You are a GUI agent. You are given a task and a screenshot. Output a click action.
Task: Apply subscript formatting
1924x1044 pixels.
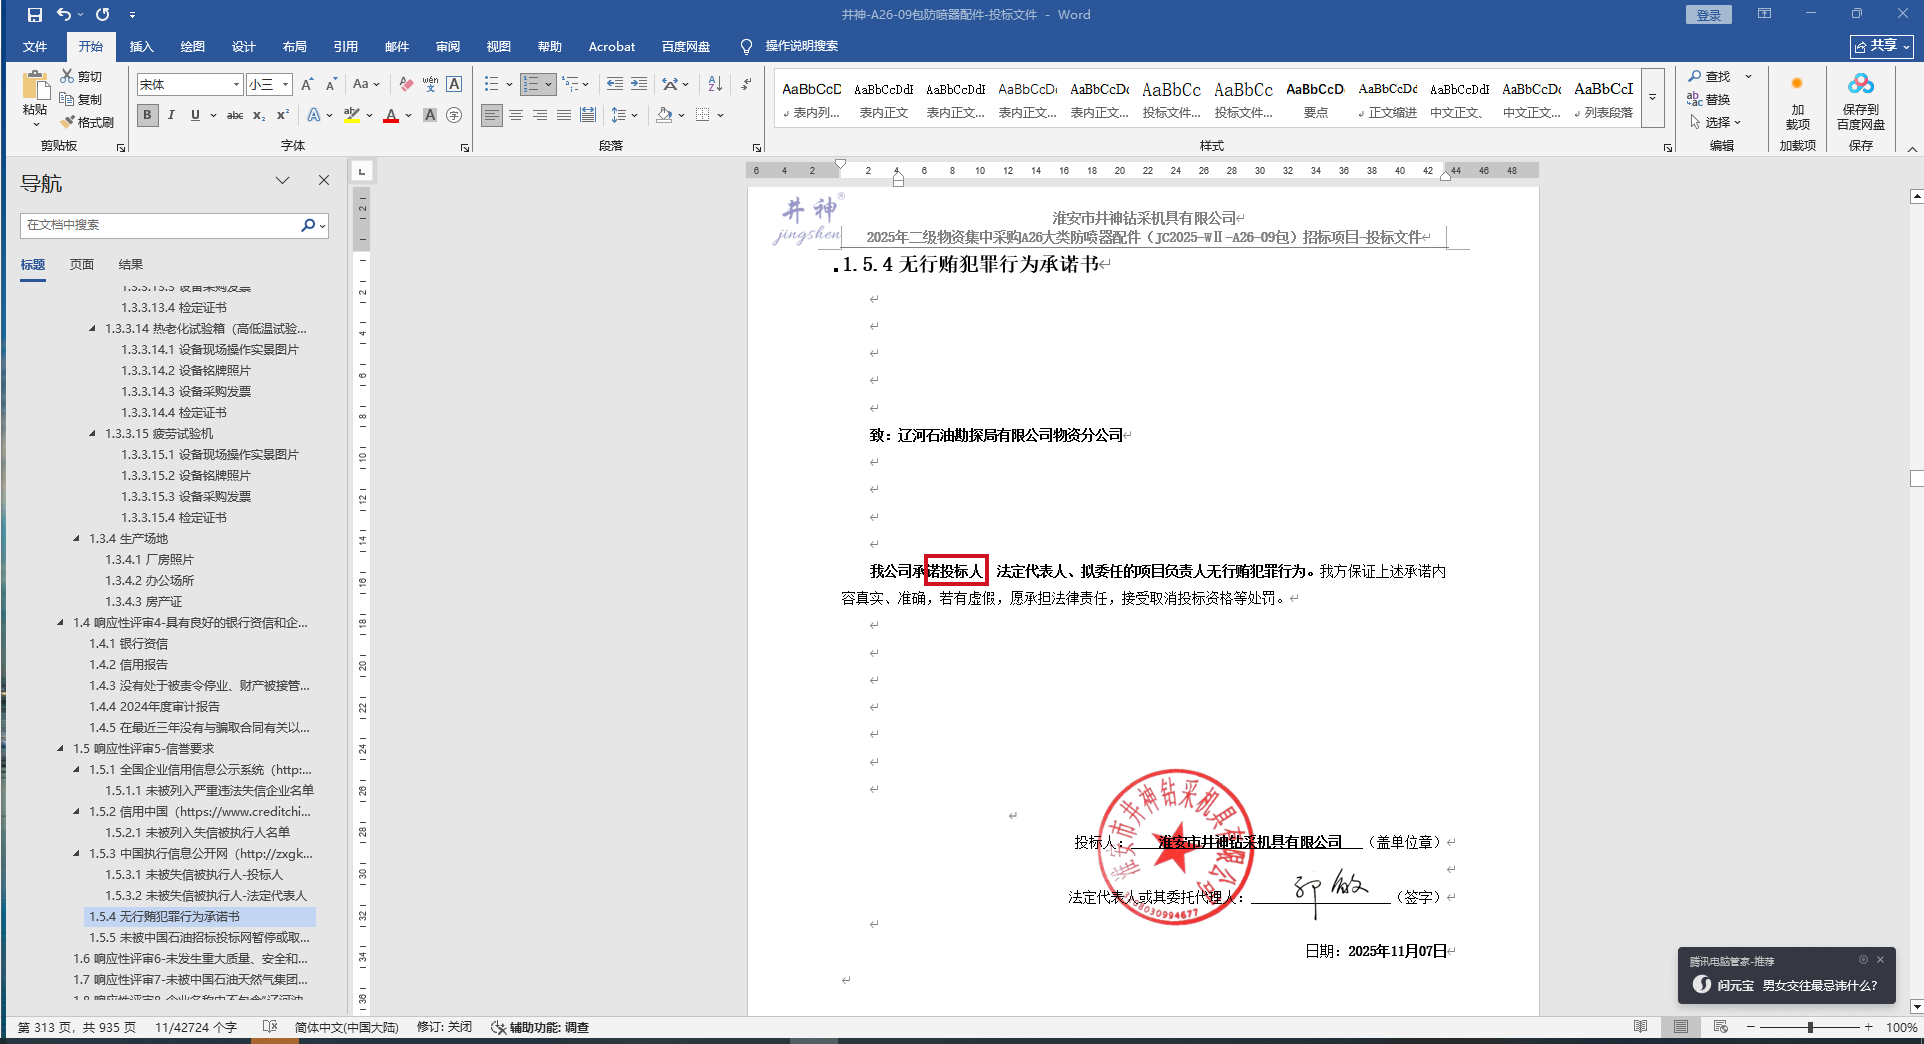click(259, 116)
